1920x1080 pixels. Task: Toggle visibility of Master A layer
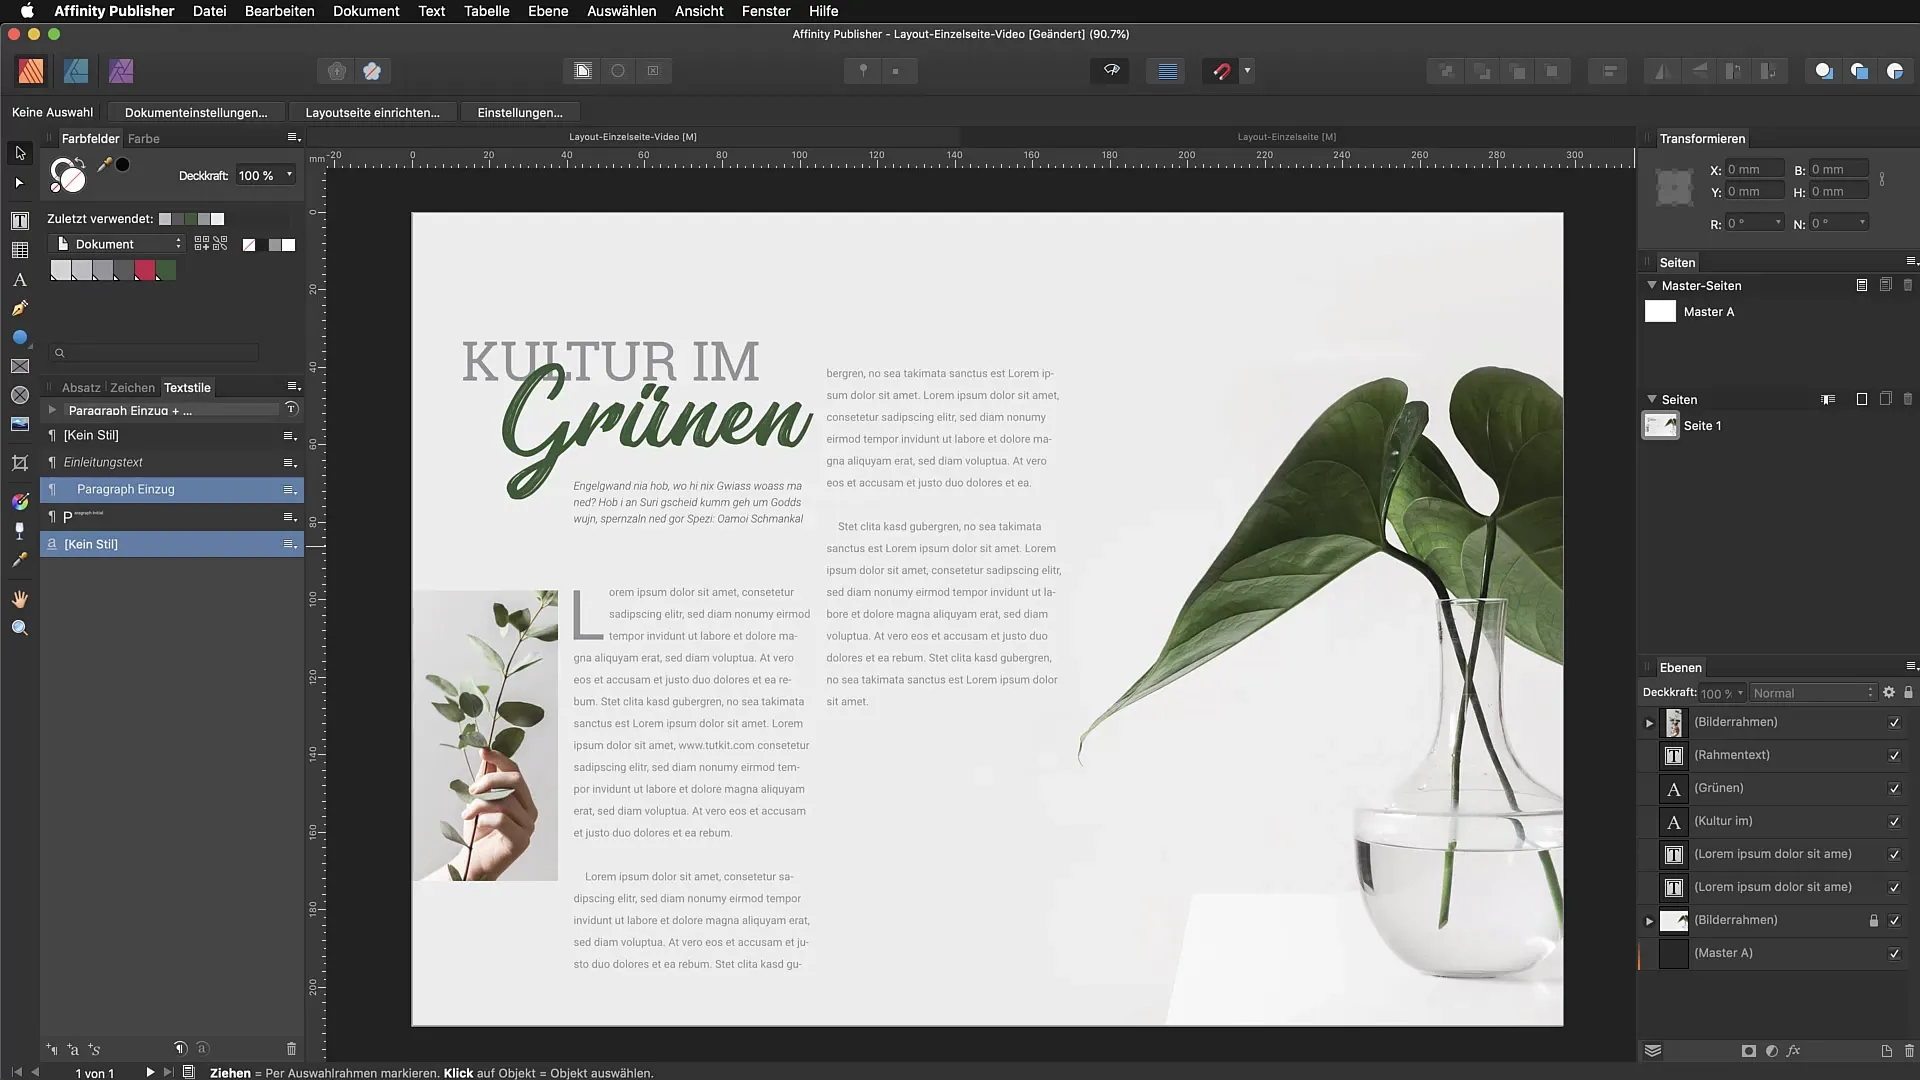click(x=1894, y=953)
